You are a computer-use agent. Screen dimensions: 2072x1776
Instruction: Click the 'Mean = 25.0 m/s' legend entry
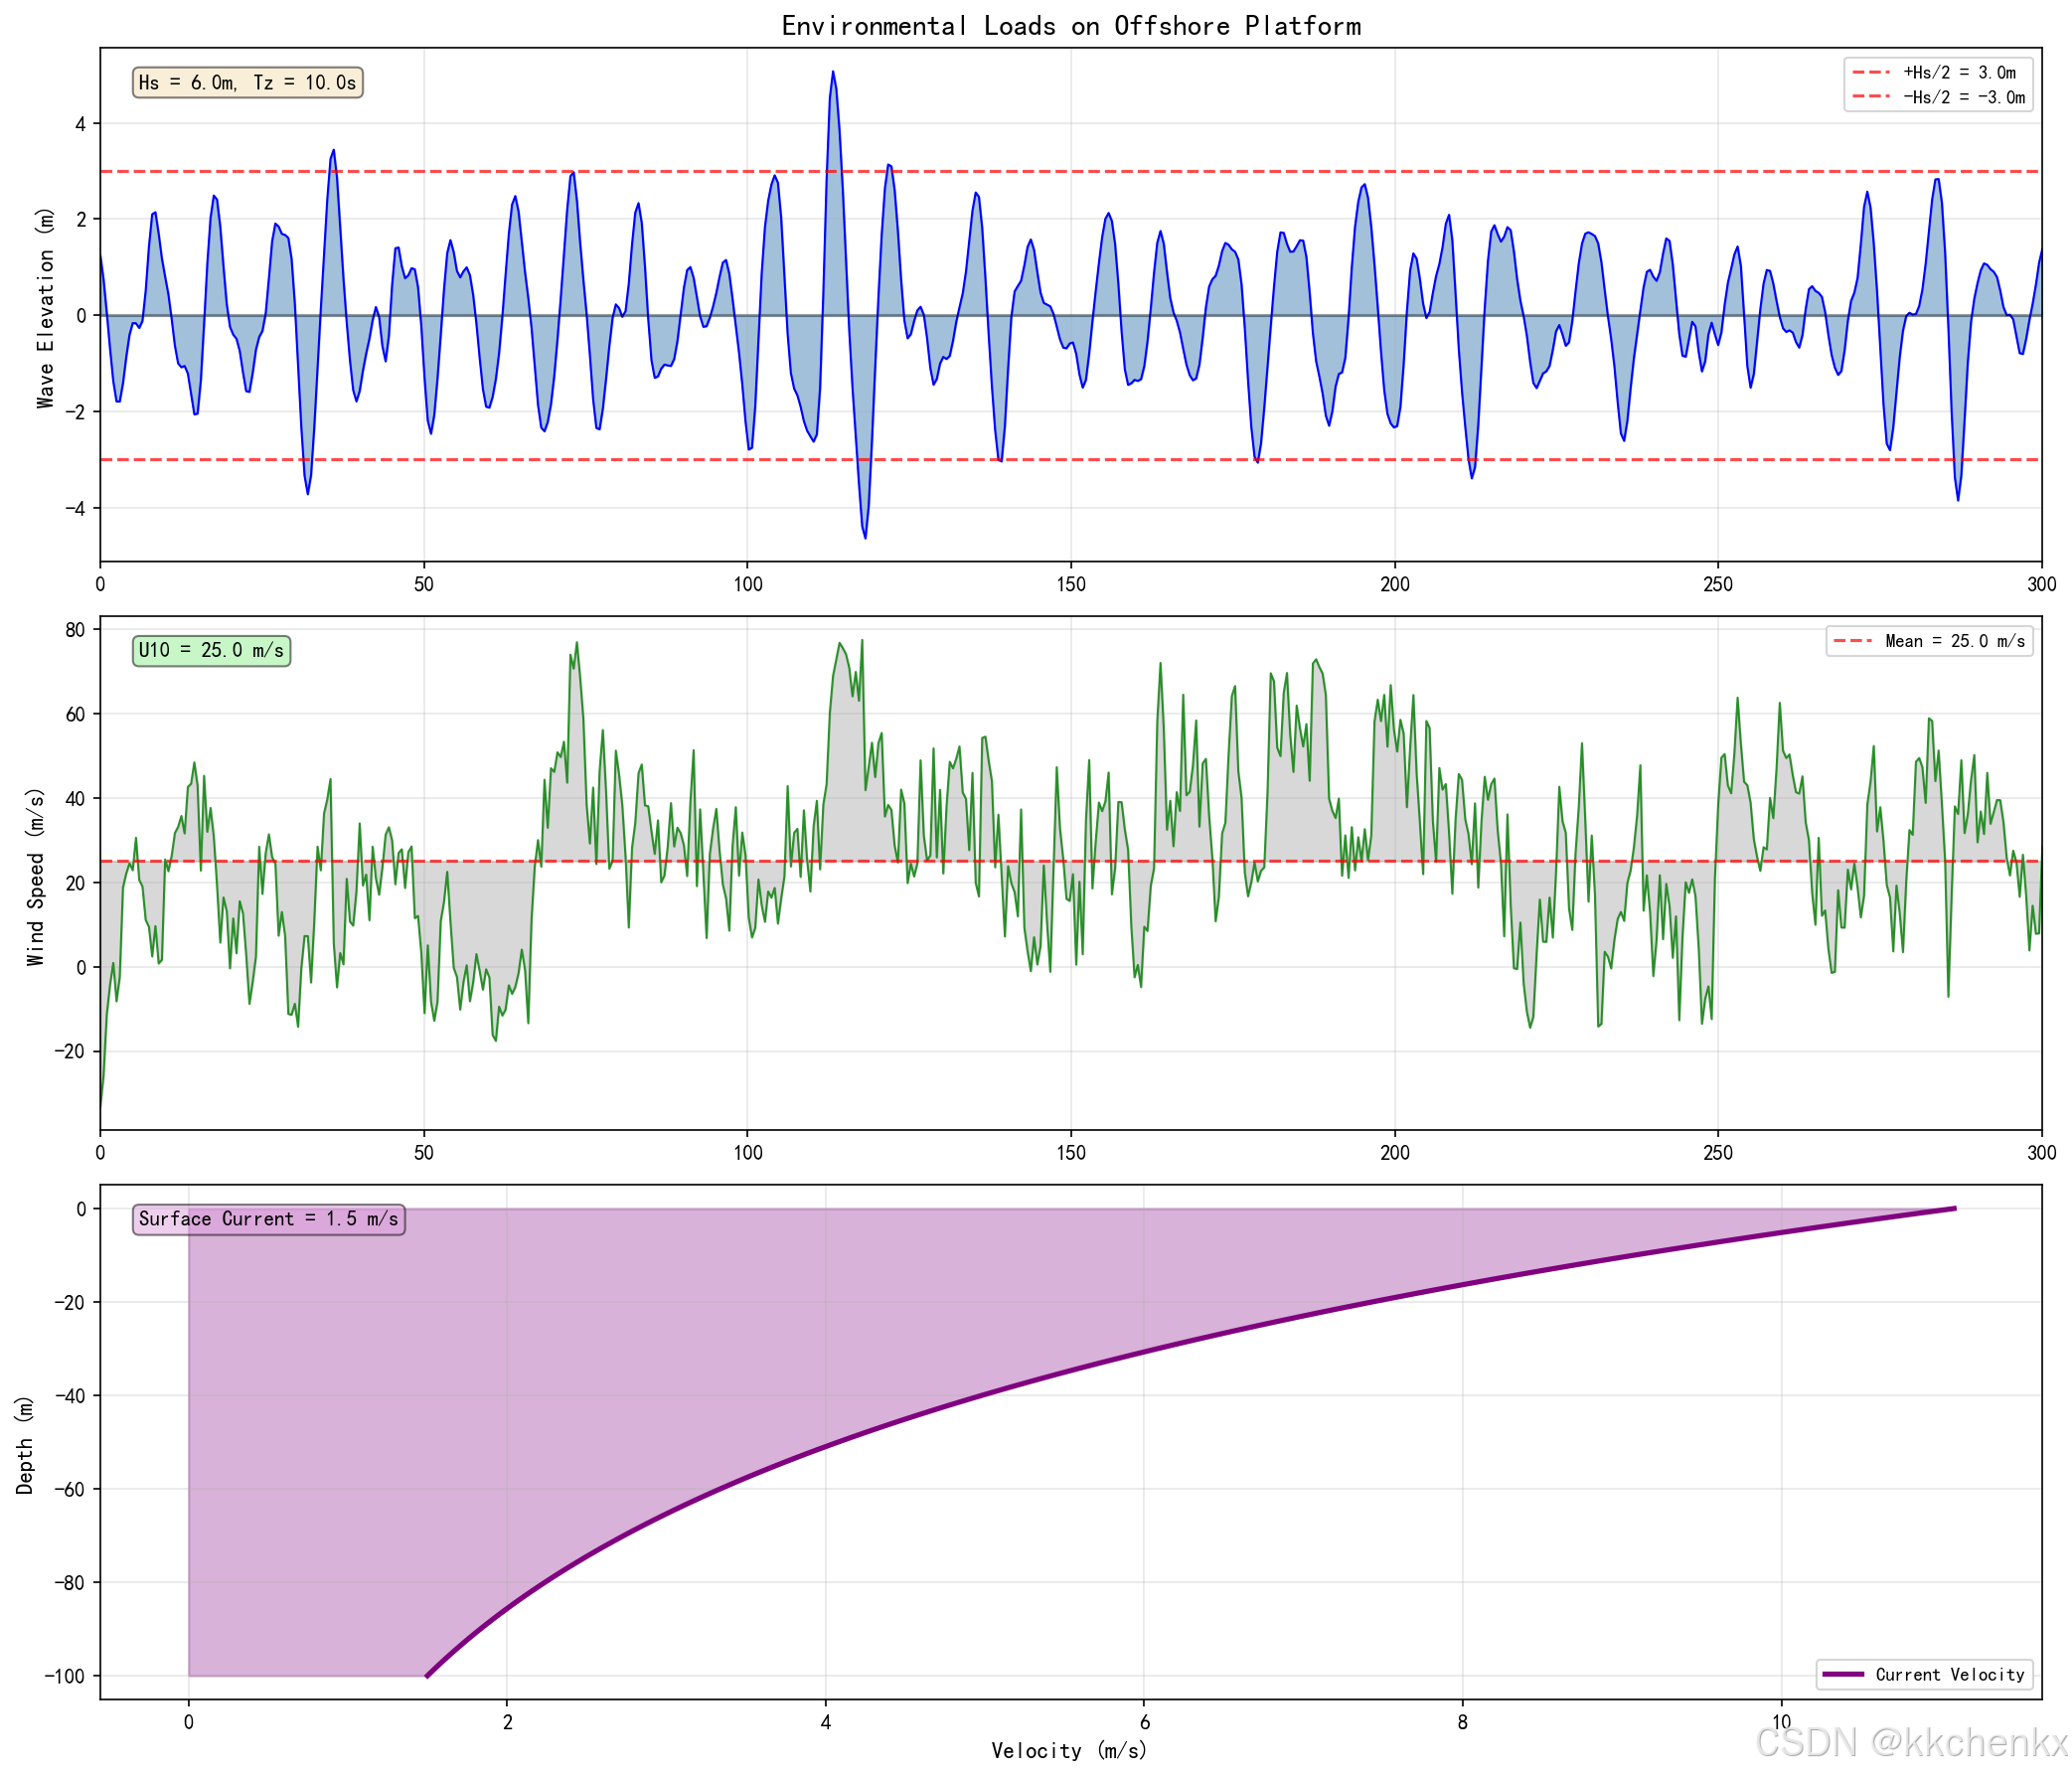pyautogui.click(x=1954, y=642)
